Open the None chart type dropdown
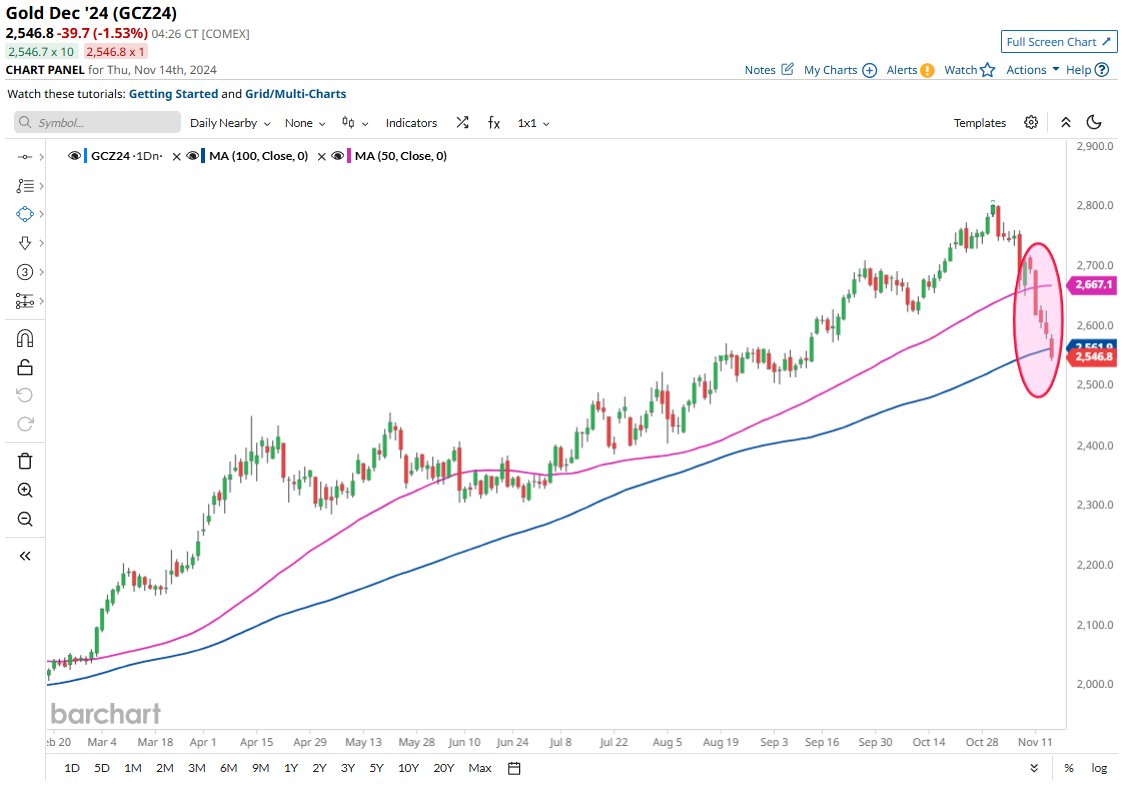The image size is (1136, 794). (x=300, y=122)
